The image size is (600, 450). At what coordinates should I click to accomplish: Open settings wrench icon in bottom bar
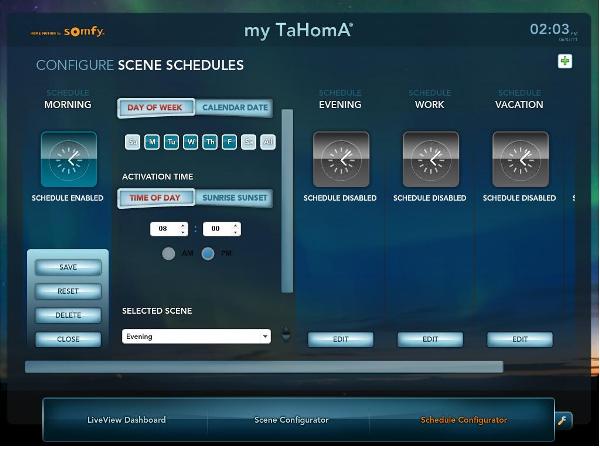pyautogui.click(x=562, y=421)
